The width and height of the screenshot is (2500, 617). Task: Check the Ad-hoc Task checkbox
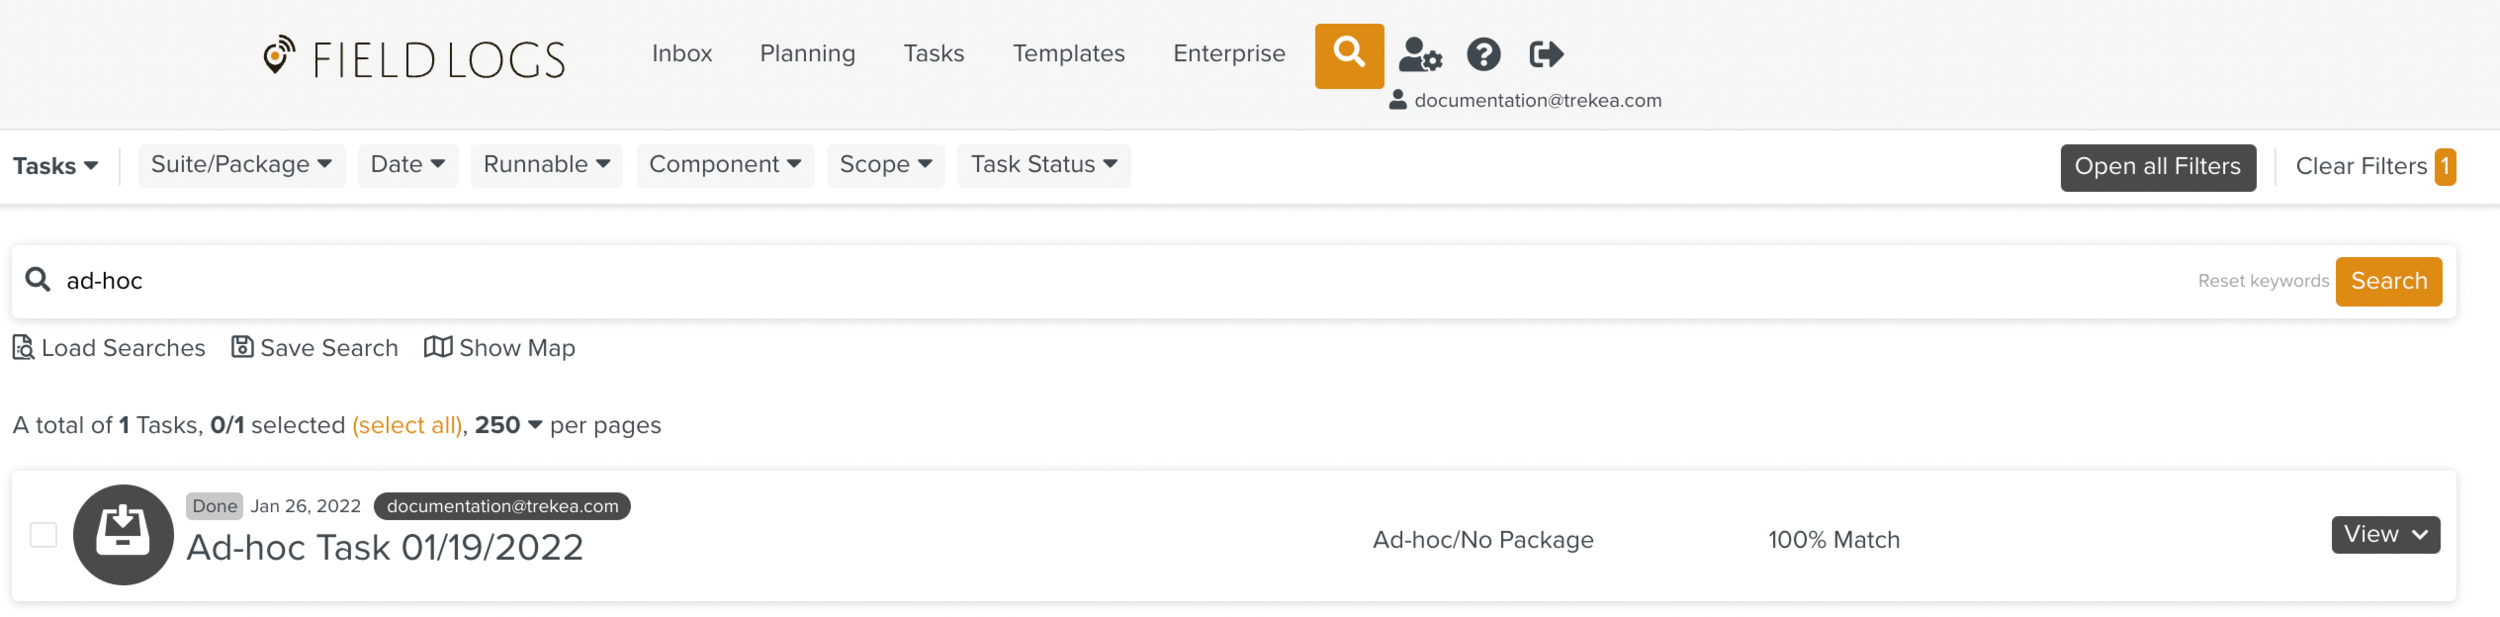[44, 535]
